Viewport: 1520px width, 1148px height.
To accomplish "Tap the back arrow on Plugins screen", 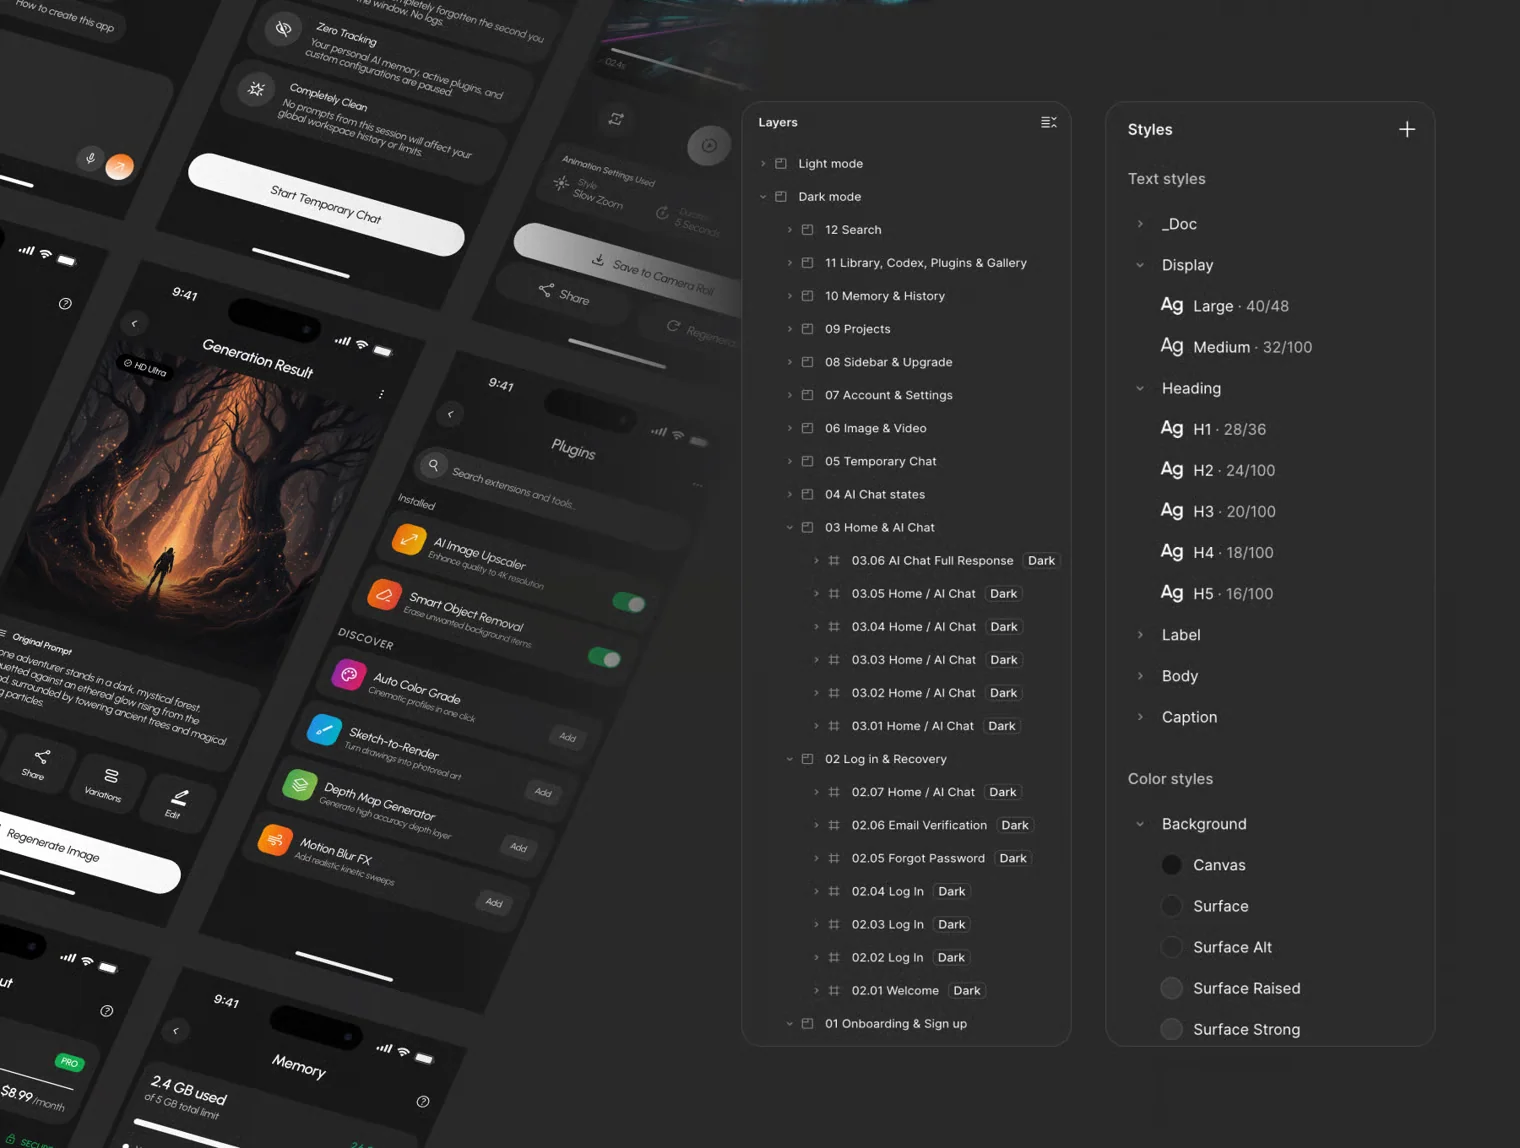I will coord(450,414).
